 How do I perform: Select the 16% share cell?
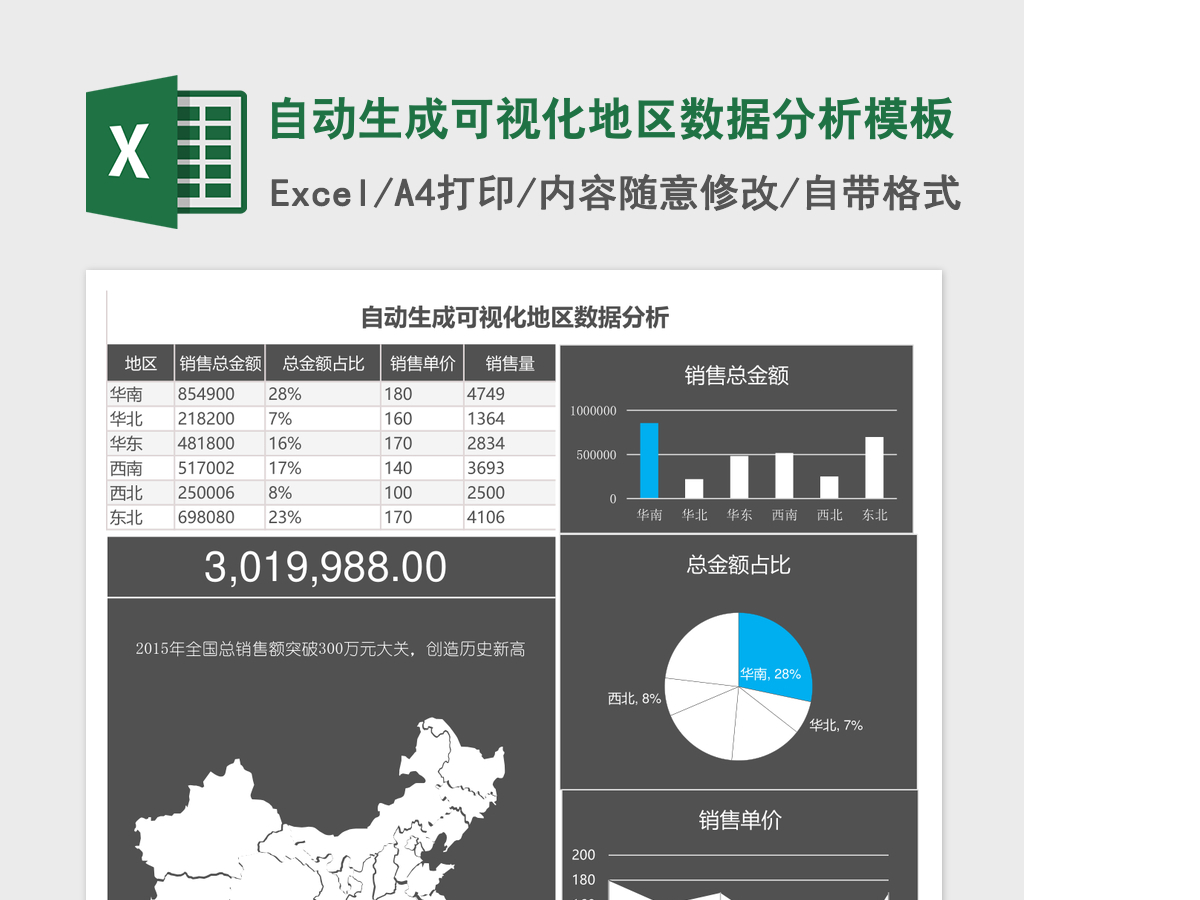pyautogui.click(x=323, y=443)
